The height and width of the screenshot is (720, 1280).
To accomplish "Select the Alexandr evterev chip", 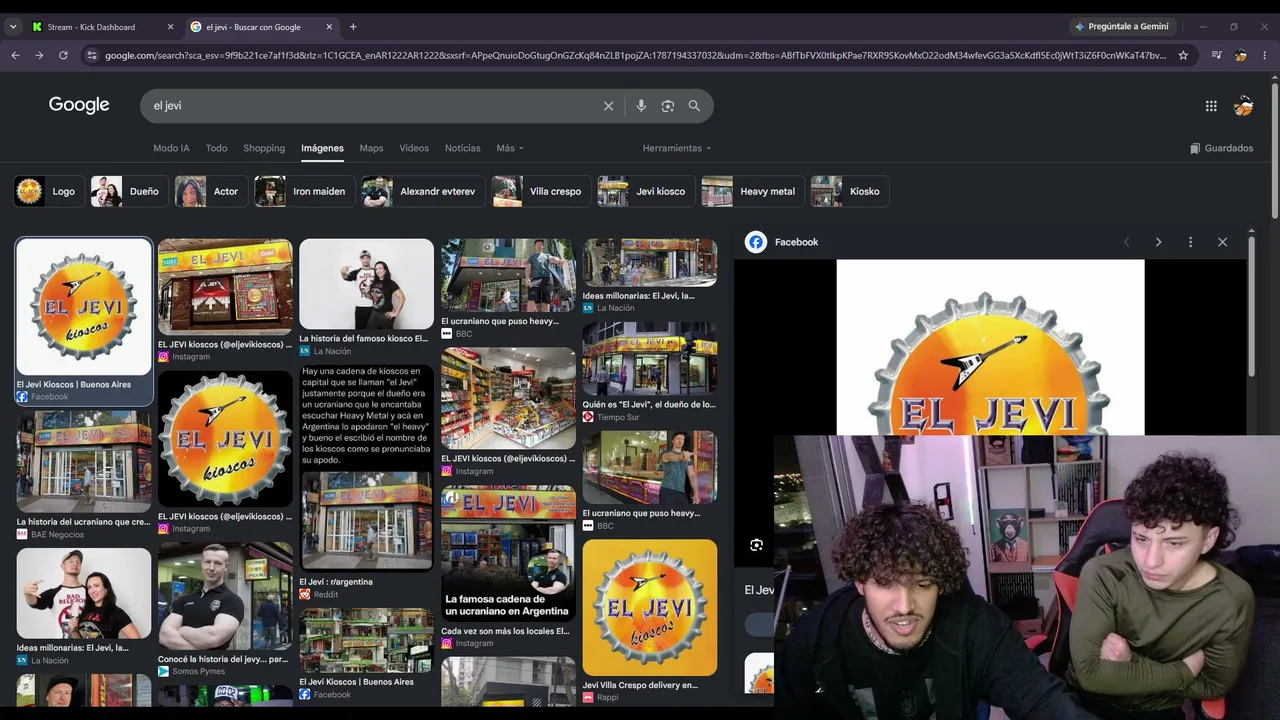I will (x=421, y=191).
